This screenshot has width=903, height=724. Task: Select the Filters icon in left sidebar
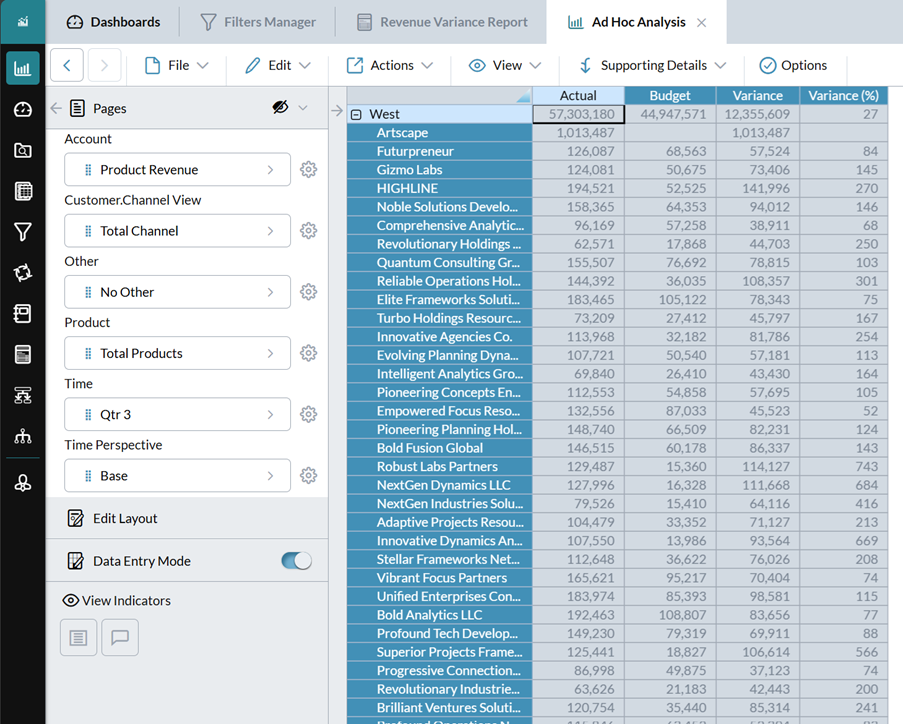22,232
